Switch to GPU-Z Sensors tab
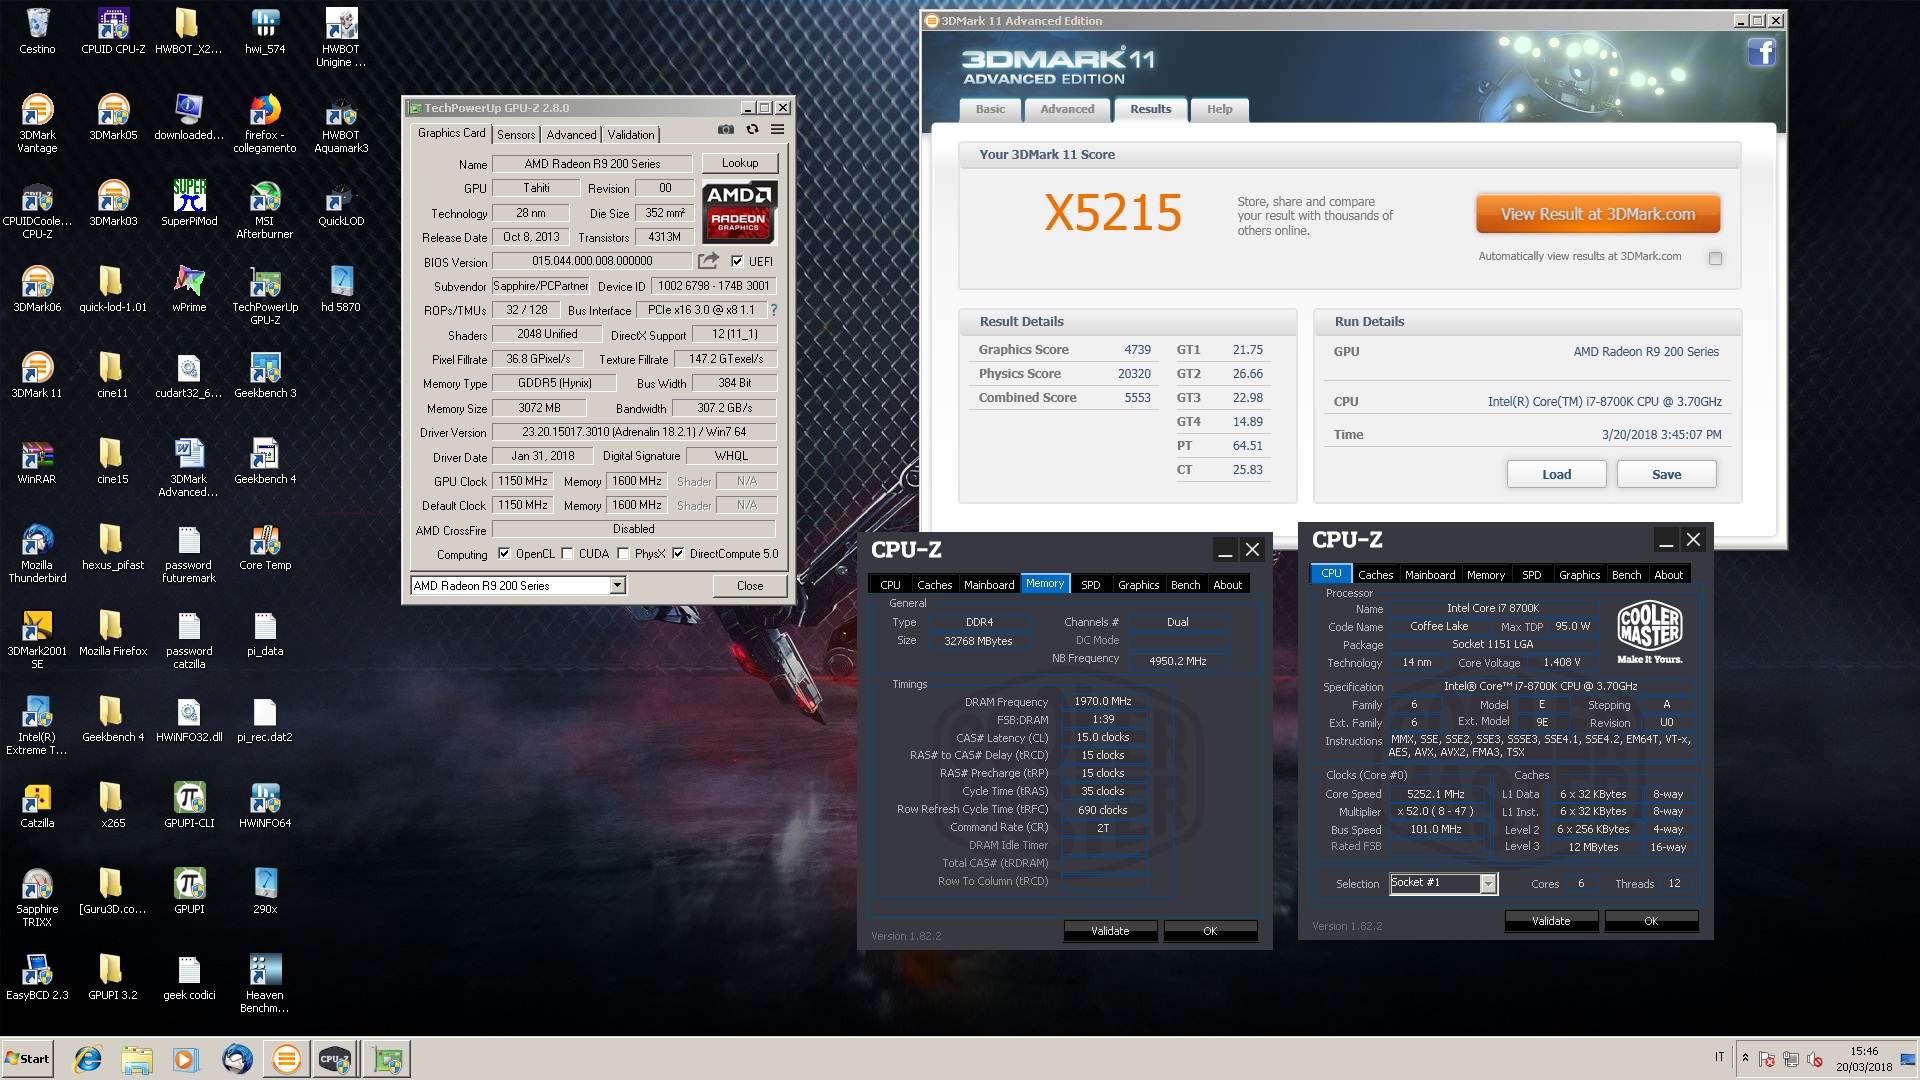1920x1080 pixels. point(516,135)
